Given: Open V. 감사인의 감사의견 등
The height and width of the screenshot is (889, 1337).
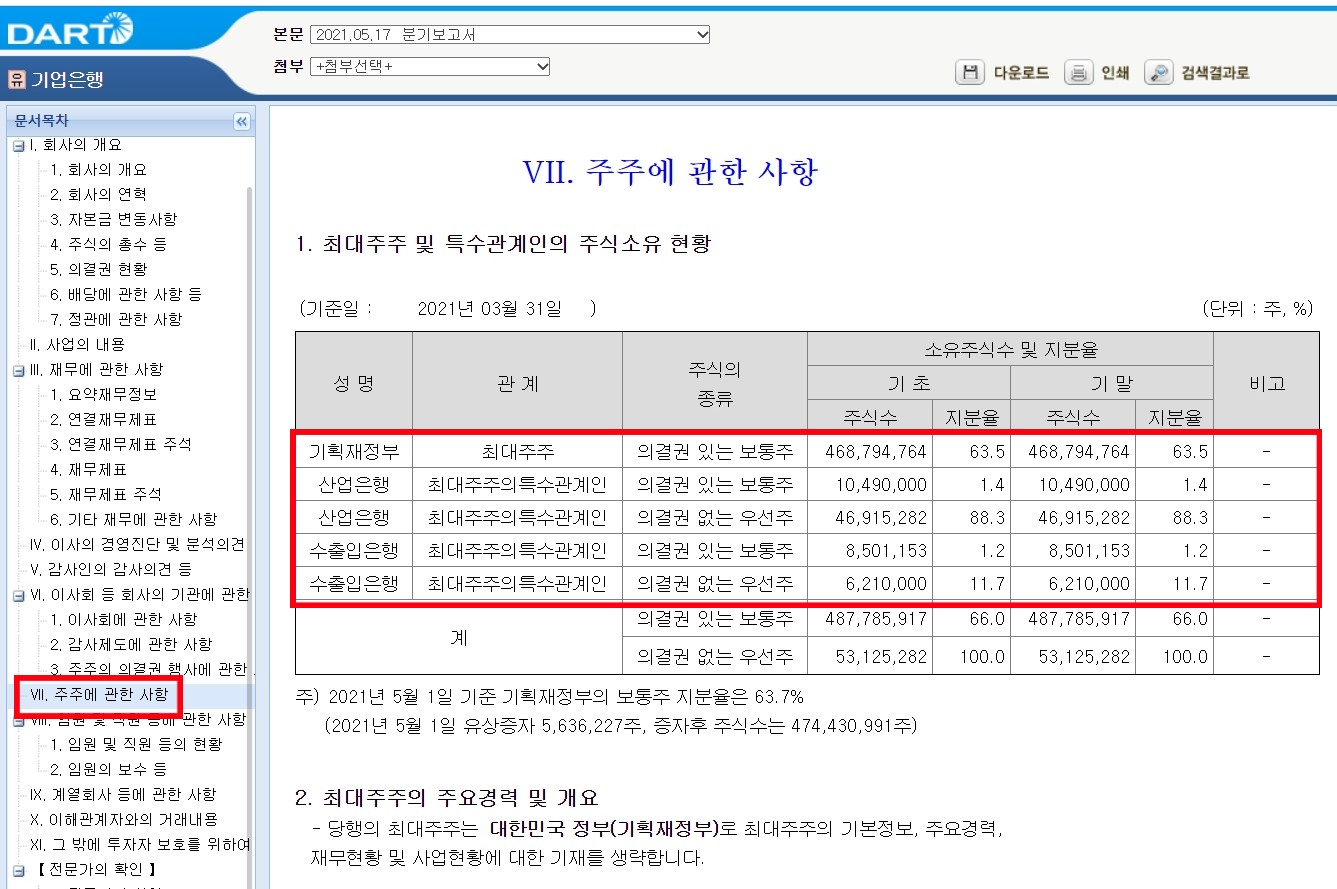Looking at the screenshot, I should pos(110,570).
